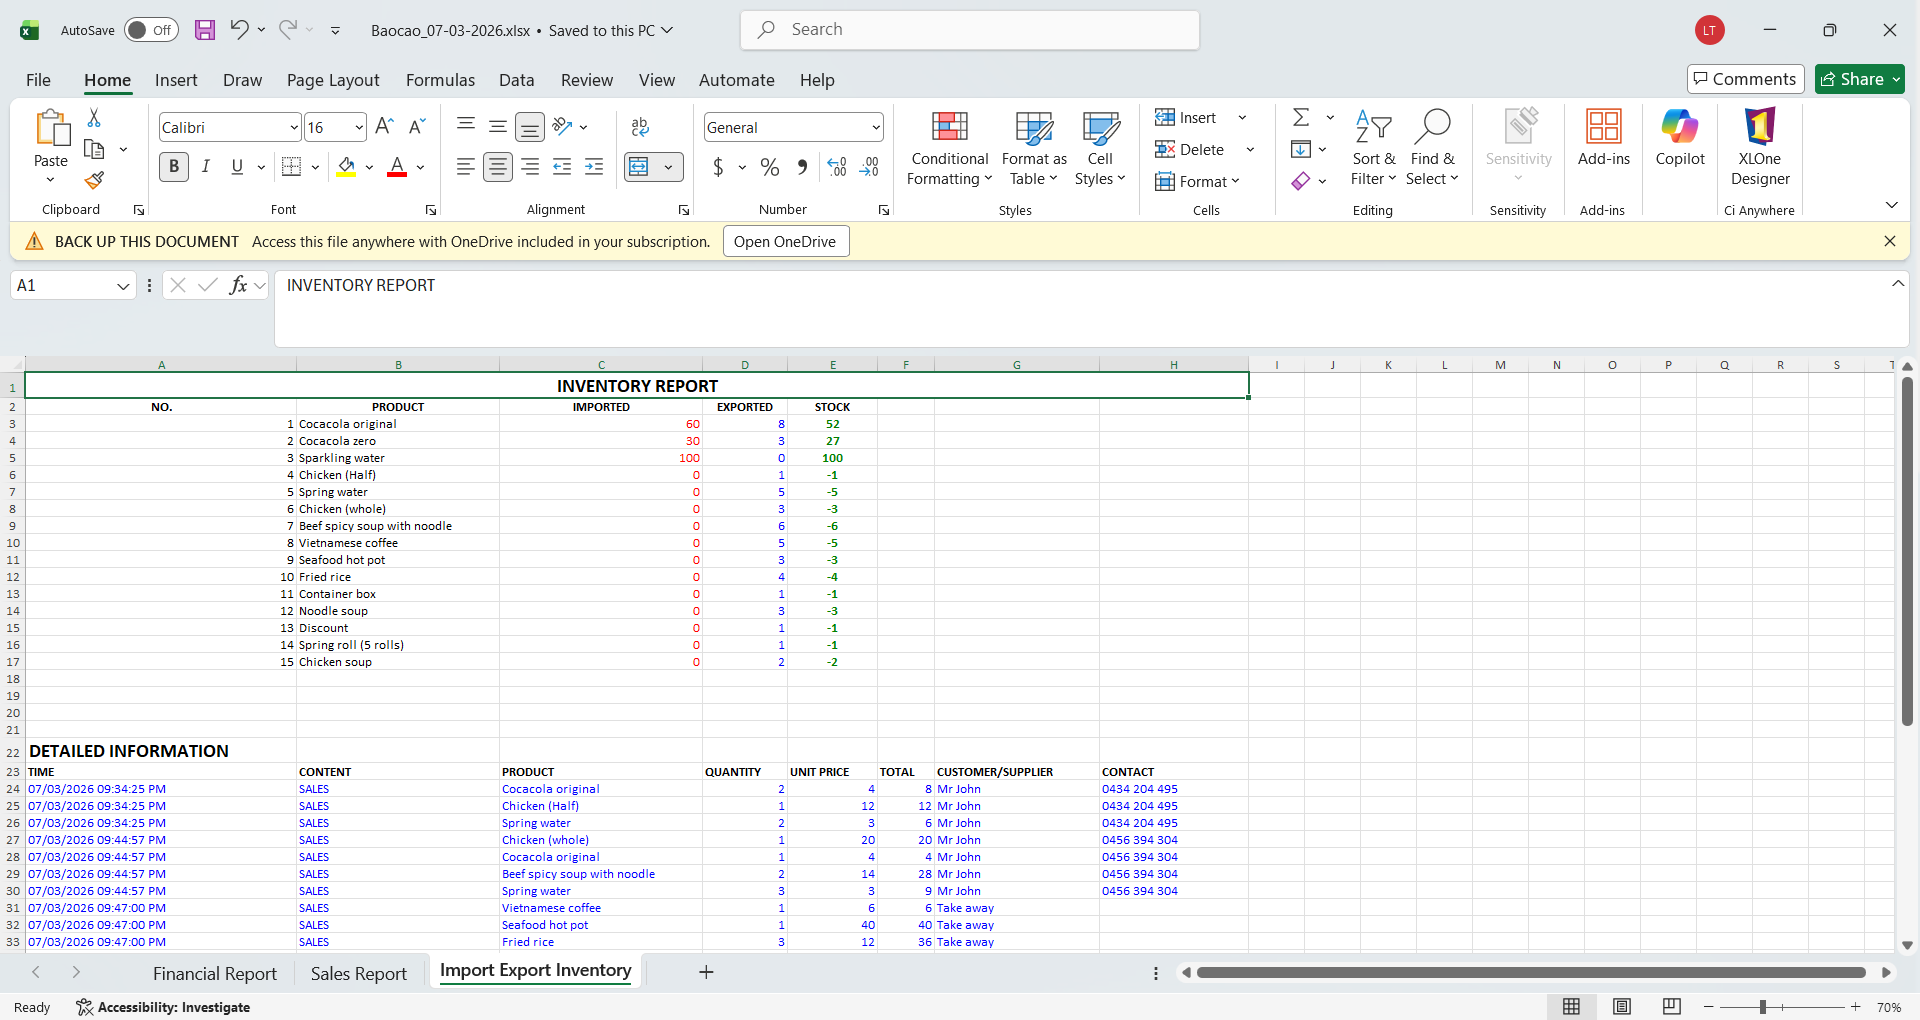Select the Format Painter tool
The image size is (1920, 1020).
point(94,181)
